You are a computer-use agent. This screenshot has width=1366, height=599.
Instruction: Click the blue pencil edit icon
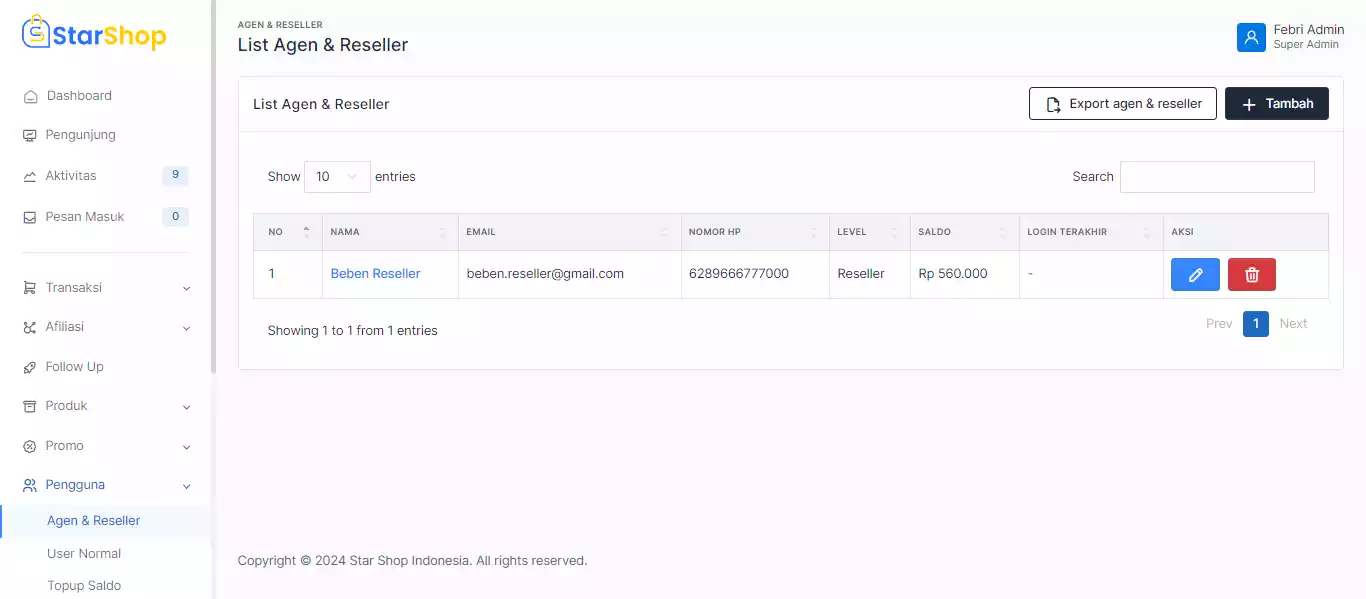1195,275
